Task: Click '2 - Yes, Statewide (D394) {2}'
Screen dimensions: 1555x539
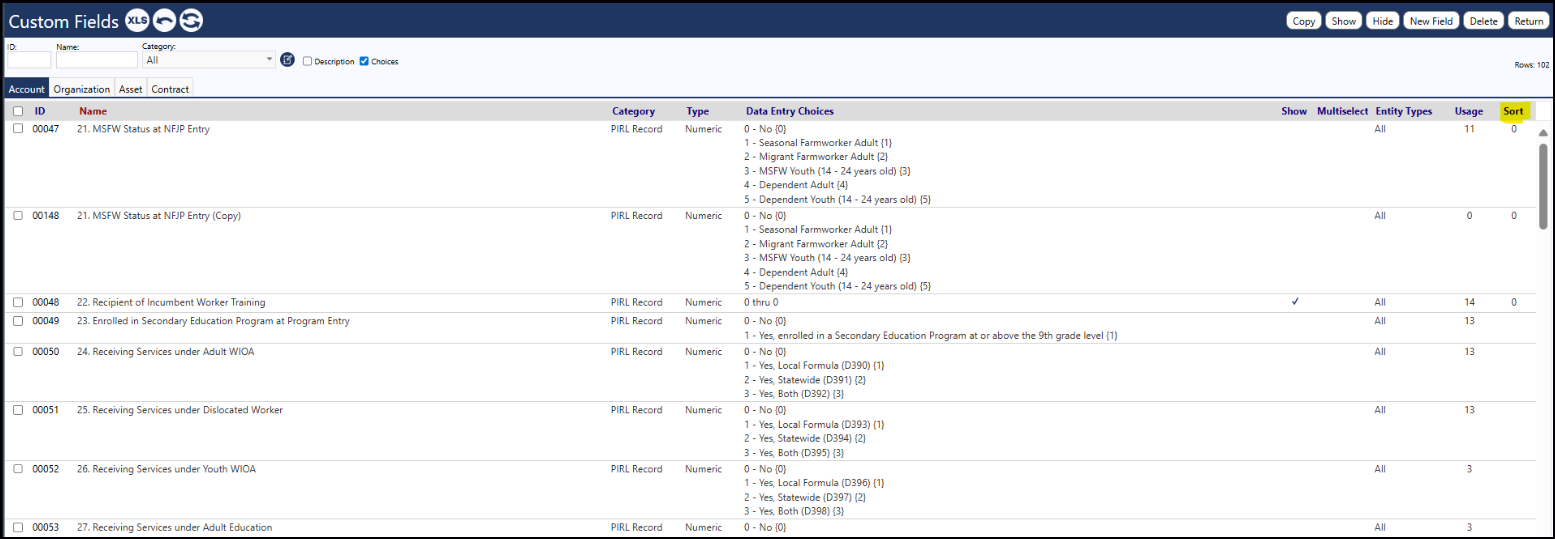Action: point(805,439)
